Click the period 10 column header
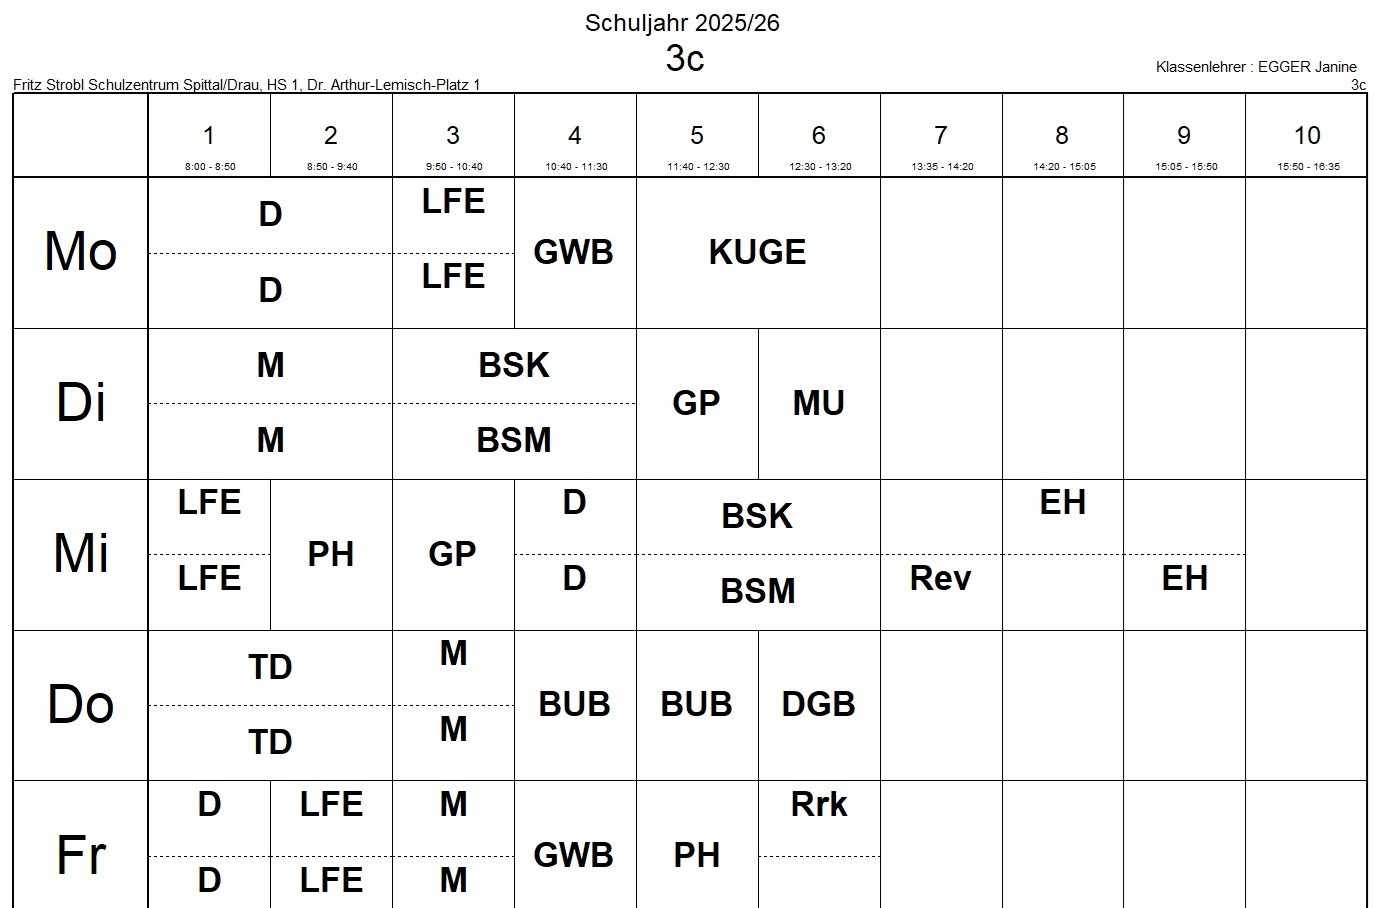The height and width of the screenshot is (908, 1381). [x=1306, y=136]
